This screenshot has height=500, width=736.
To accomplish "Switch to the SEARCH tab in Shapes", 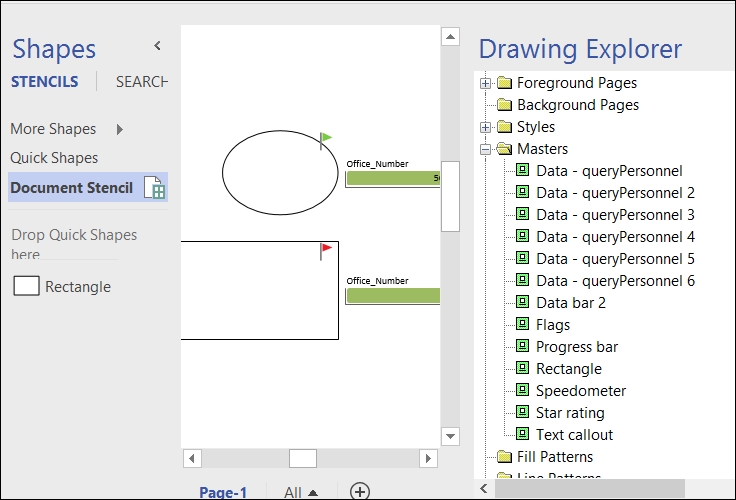I will (141, 82).
